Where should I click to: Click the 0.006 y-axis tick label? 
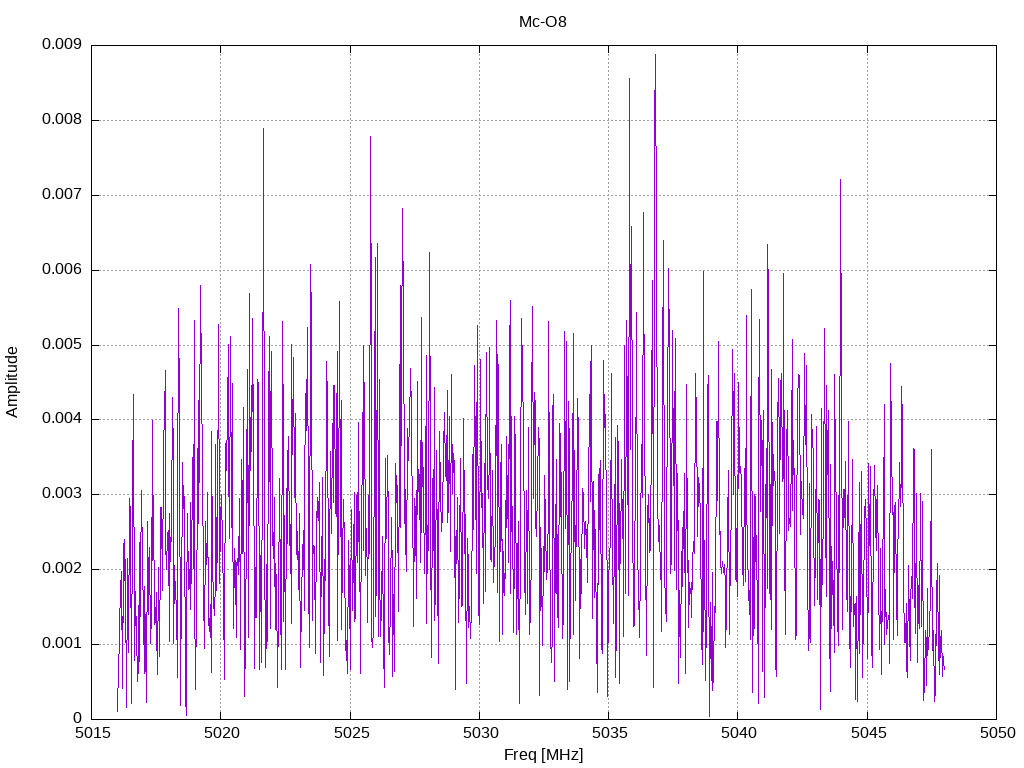coord(62,270)
